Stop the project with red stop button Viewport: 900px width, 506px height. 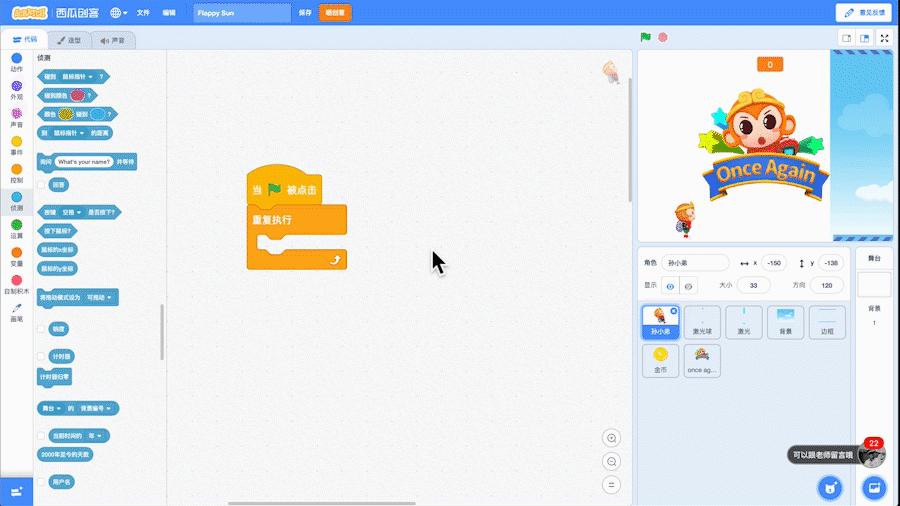tap(663, 37)
